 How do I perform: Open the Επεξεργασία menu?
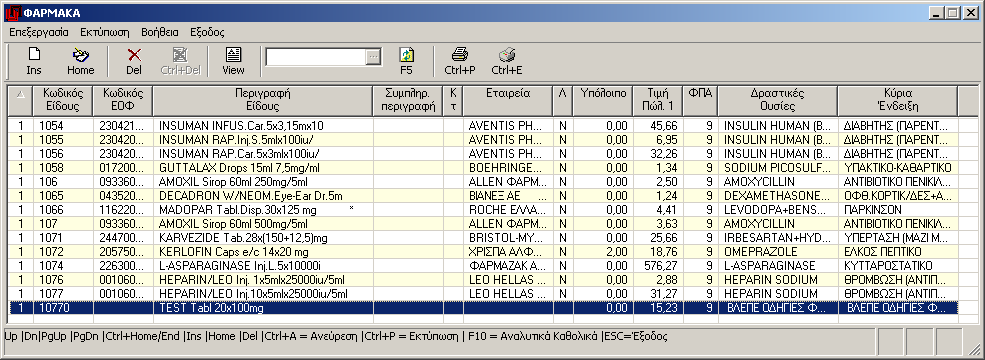tap(39, 32)
